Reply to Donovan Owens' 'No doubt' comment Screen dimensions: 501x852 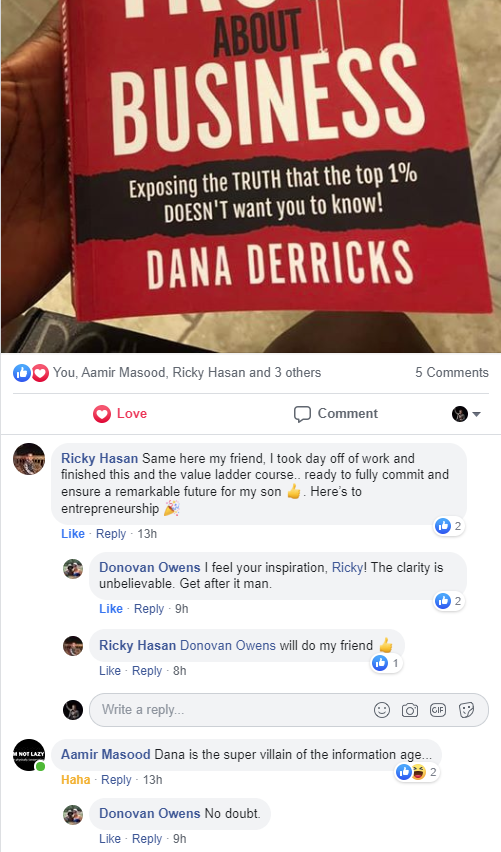point(147,838)
